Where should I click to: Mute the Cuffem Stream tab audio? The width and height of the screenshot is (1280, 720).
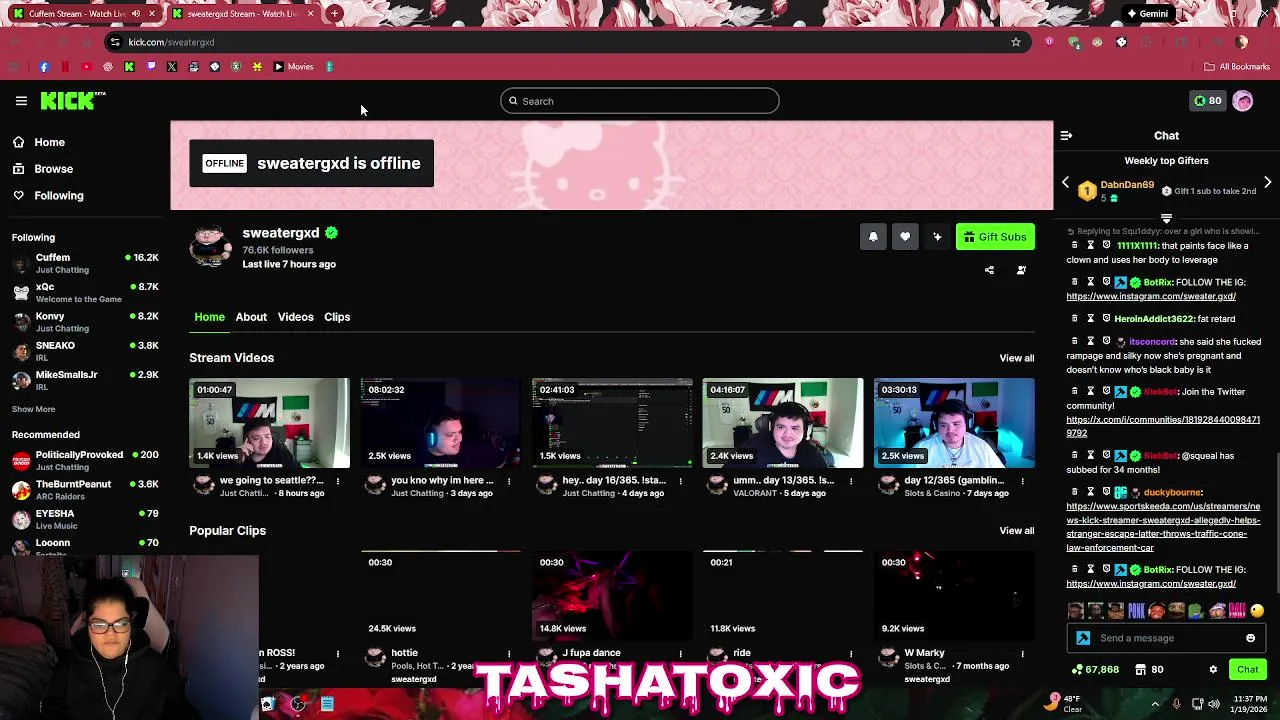point(135,14)
